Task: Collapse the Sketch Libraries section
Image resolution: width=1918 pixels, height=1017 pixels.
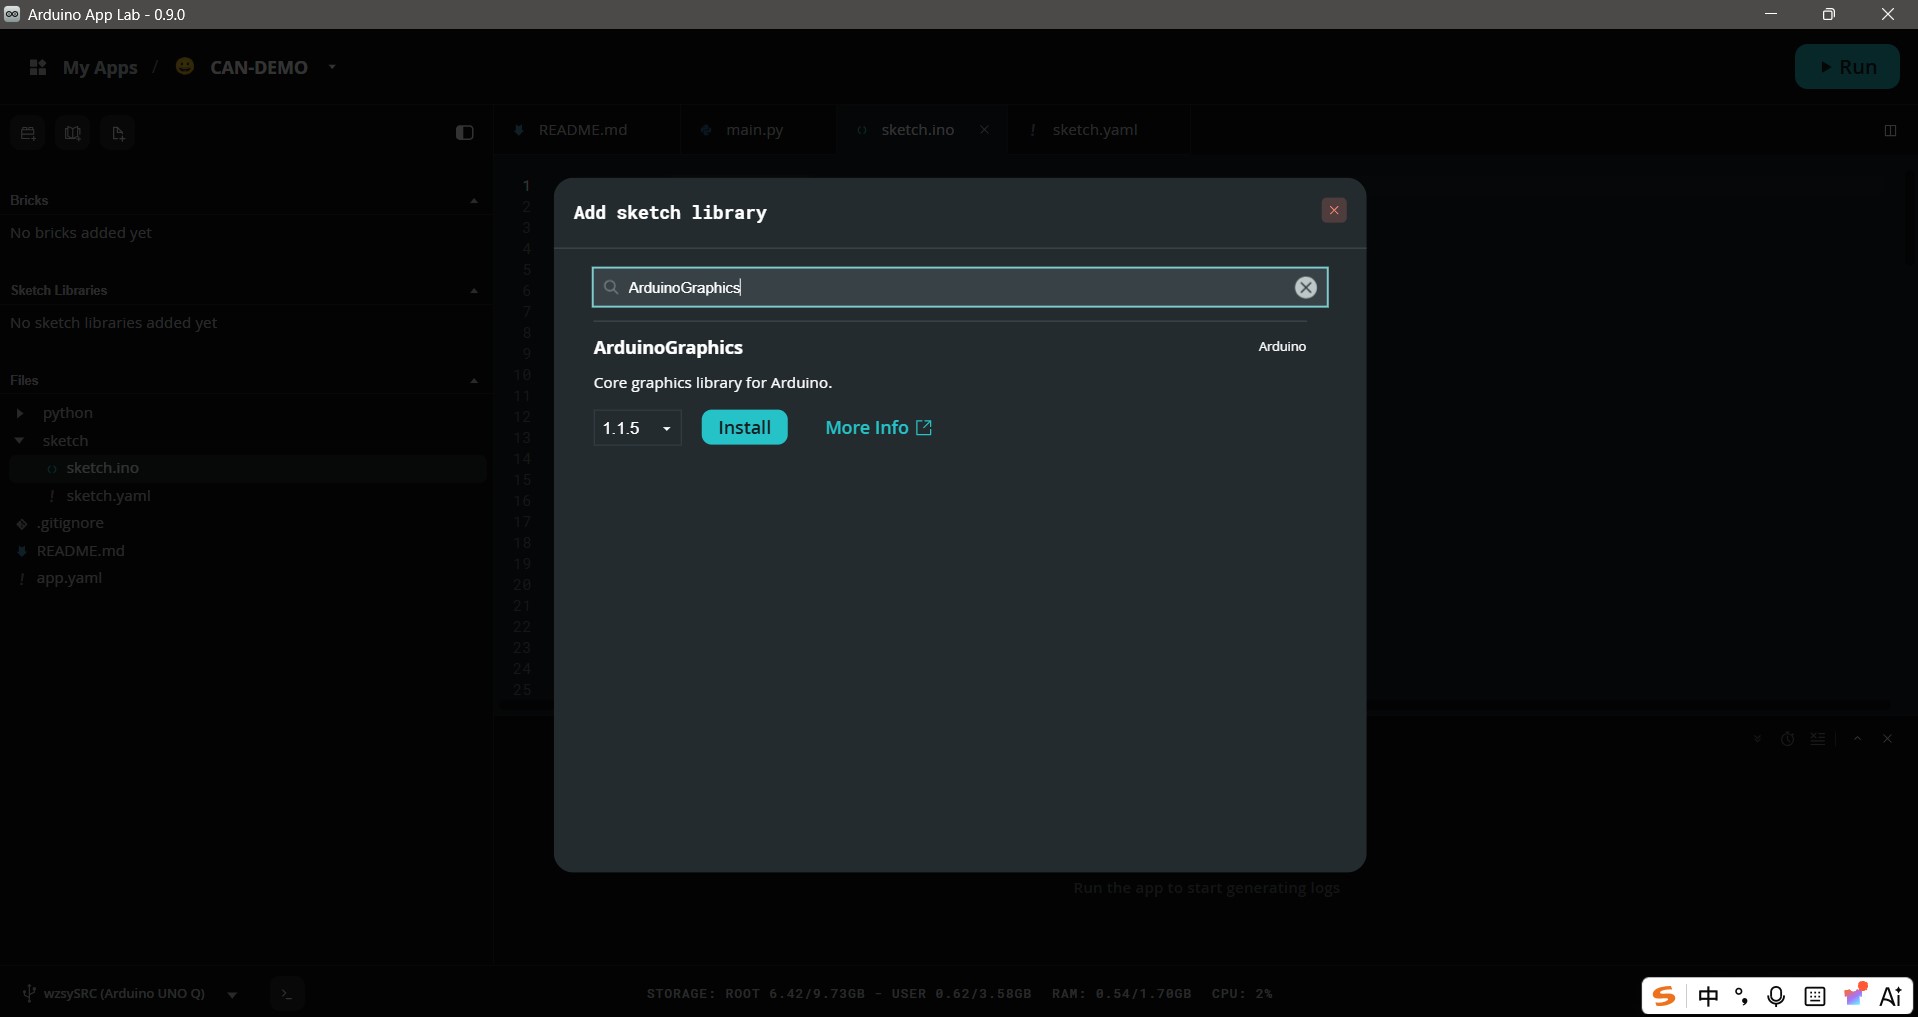Action: point(474,291)
